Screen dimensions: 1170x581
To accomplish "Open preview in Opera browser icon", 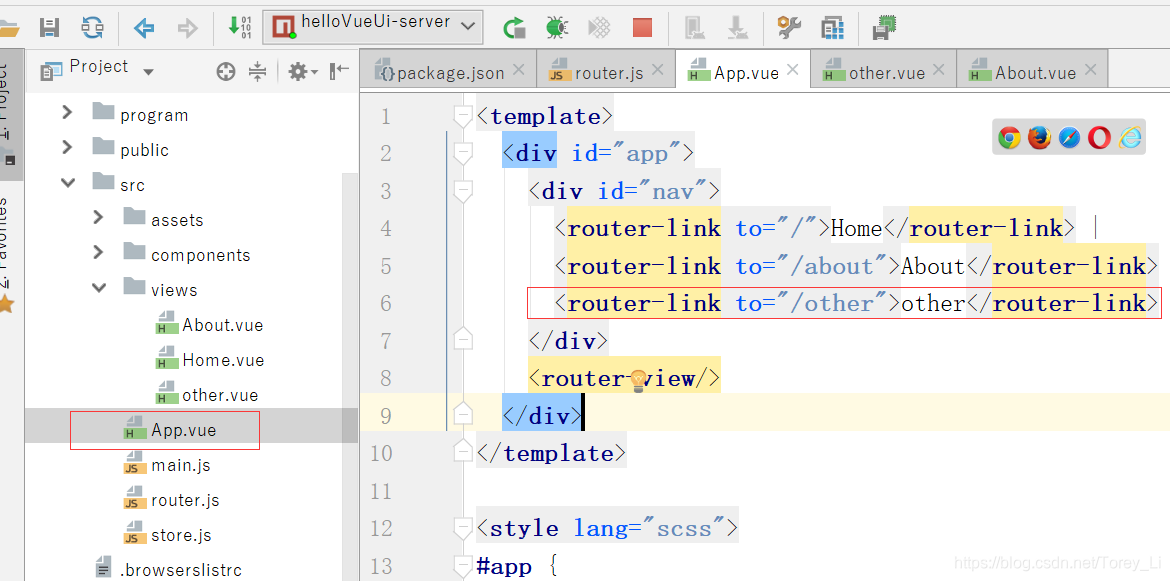I will 1099,138.
